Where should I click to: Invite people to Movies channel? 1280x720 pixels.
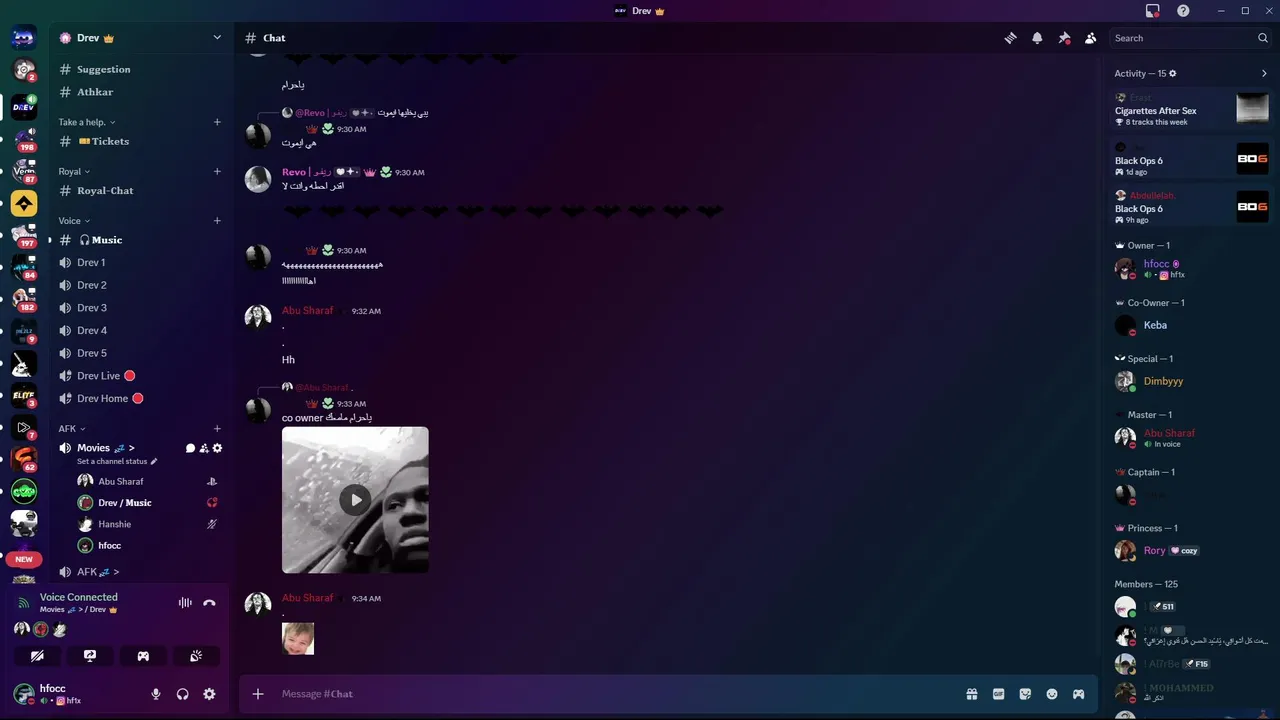pos(204,448)
